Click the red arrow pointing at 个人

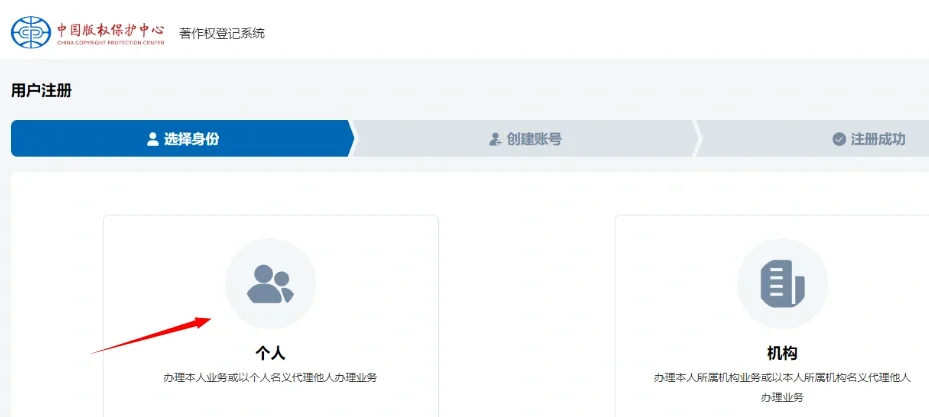(150, 336)
